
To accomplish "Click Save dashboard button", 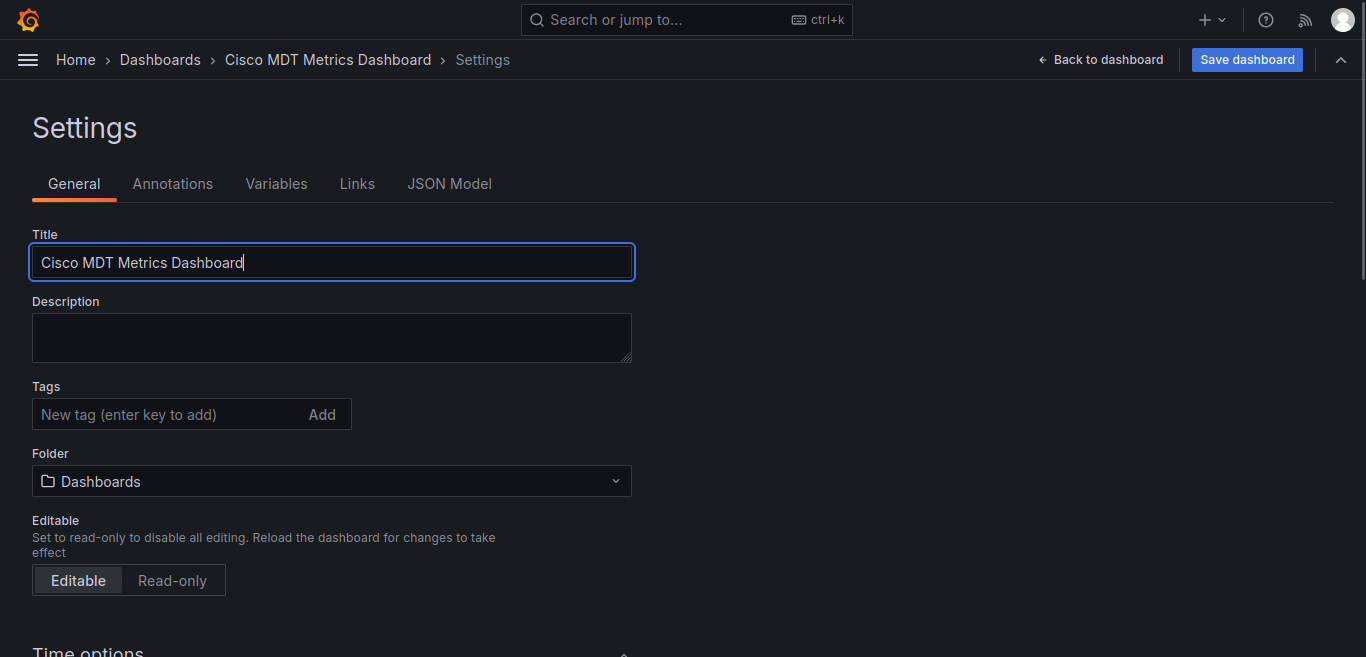I will [1247, 60].
